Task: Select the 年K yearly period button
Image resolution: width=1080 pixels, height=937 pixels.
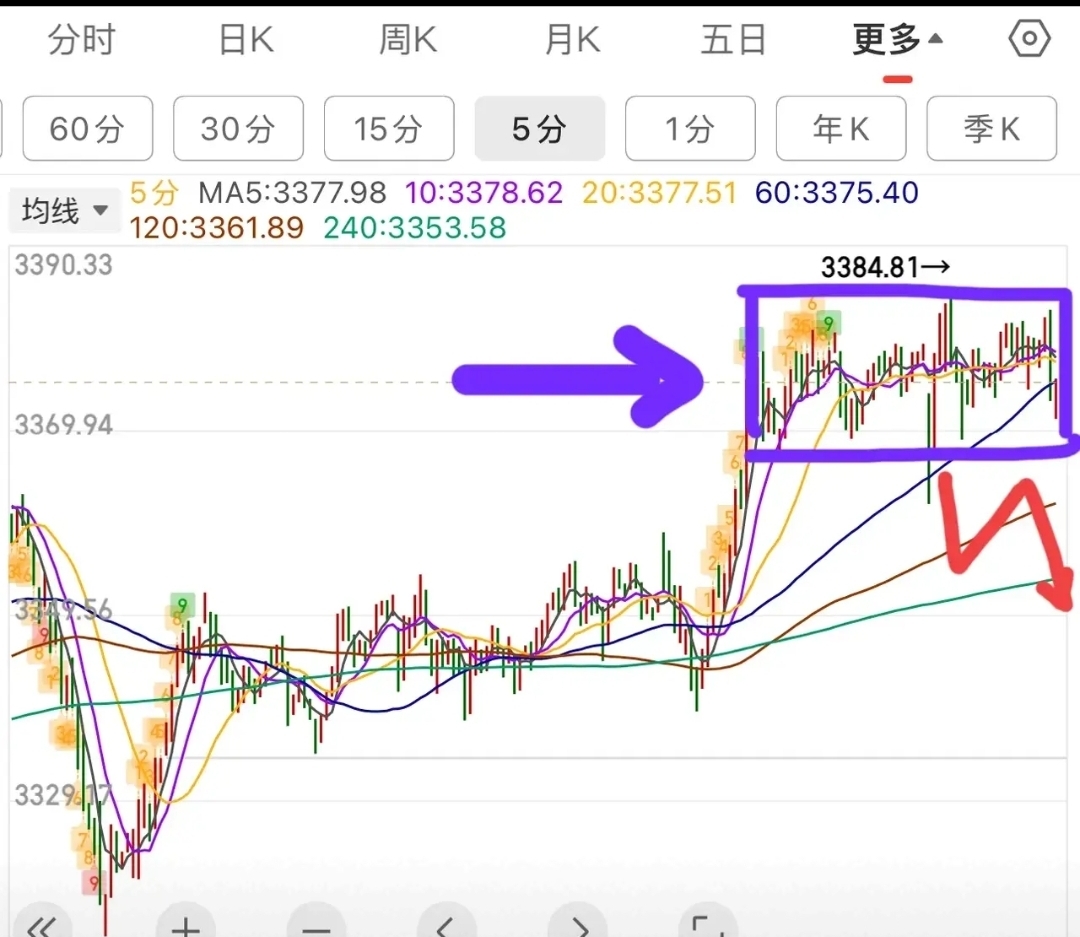Action: click(841, 129)
